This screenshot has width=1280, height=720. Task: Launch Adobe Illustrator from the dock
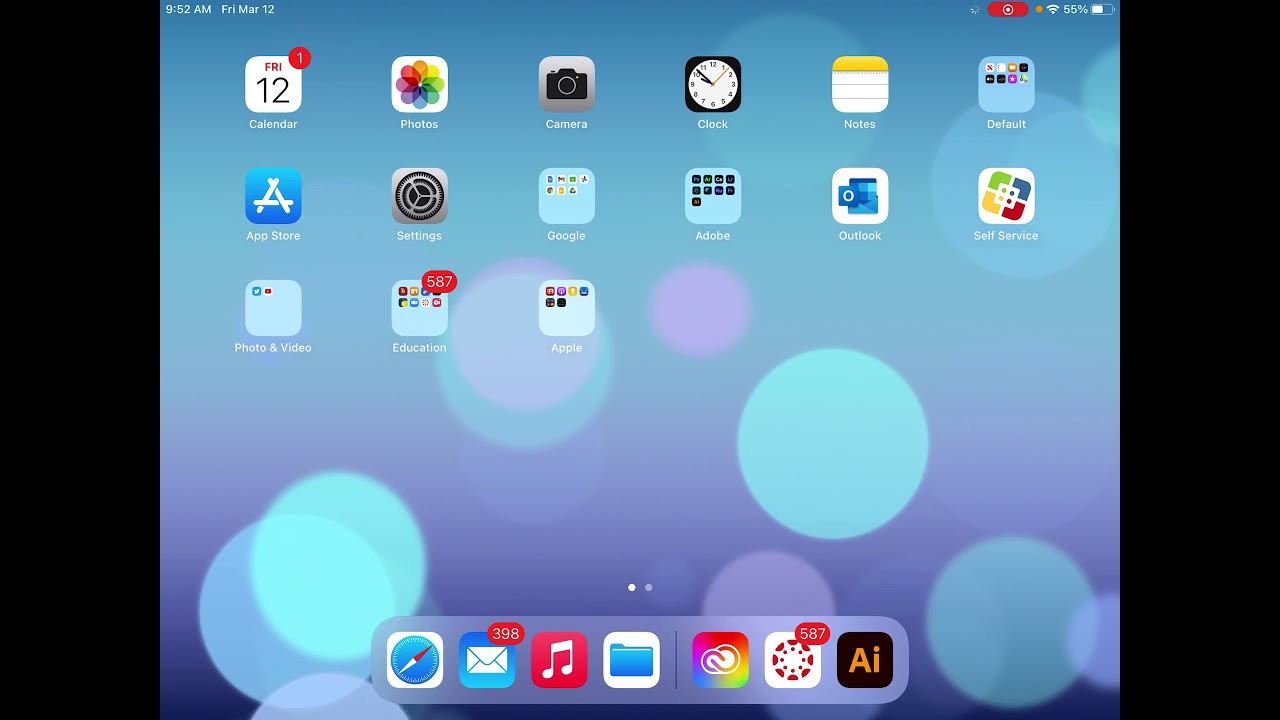[865, 660]
